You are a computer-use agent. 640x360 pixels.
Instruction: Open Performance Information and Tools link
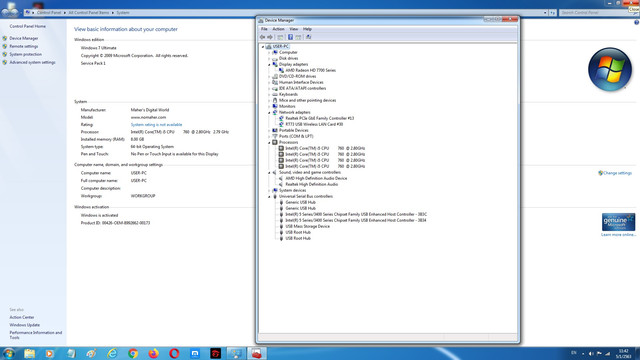pos(36,335)
